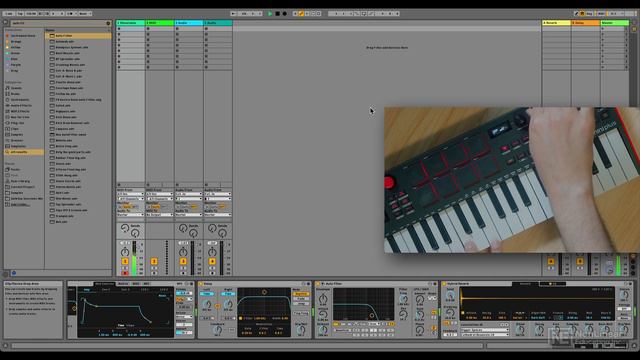Screen dimensions: 640x360
Task: Select the highlighted All results entry
Action: pyautogui.click(x=24, y=152)
